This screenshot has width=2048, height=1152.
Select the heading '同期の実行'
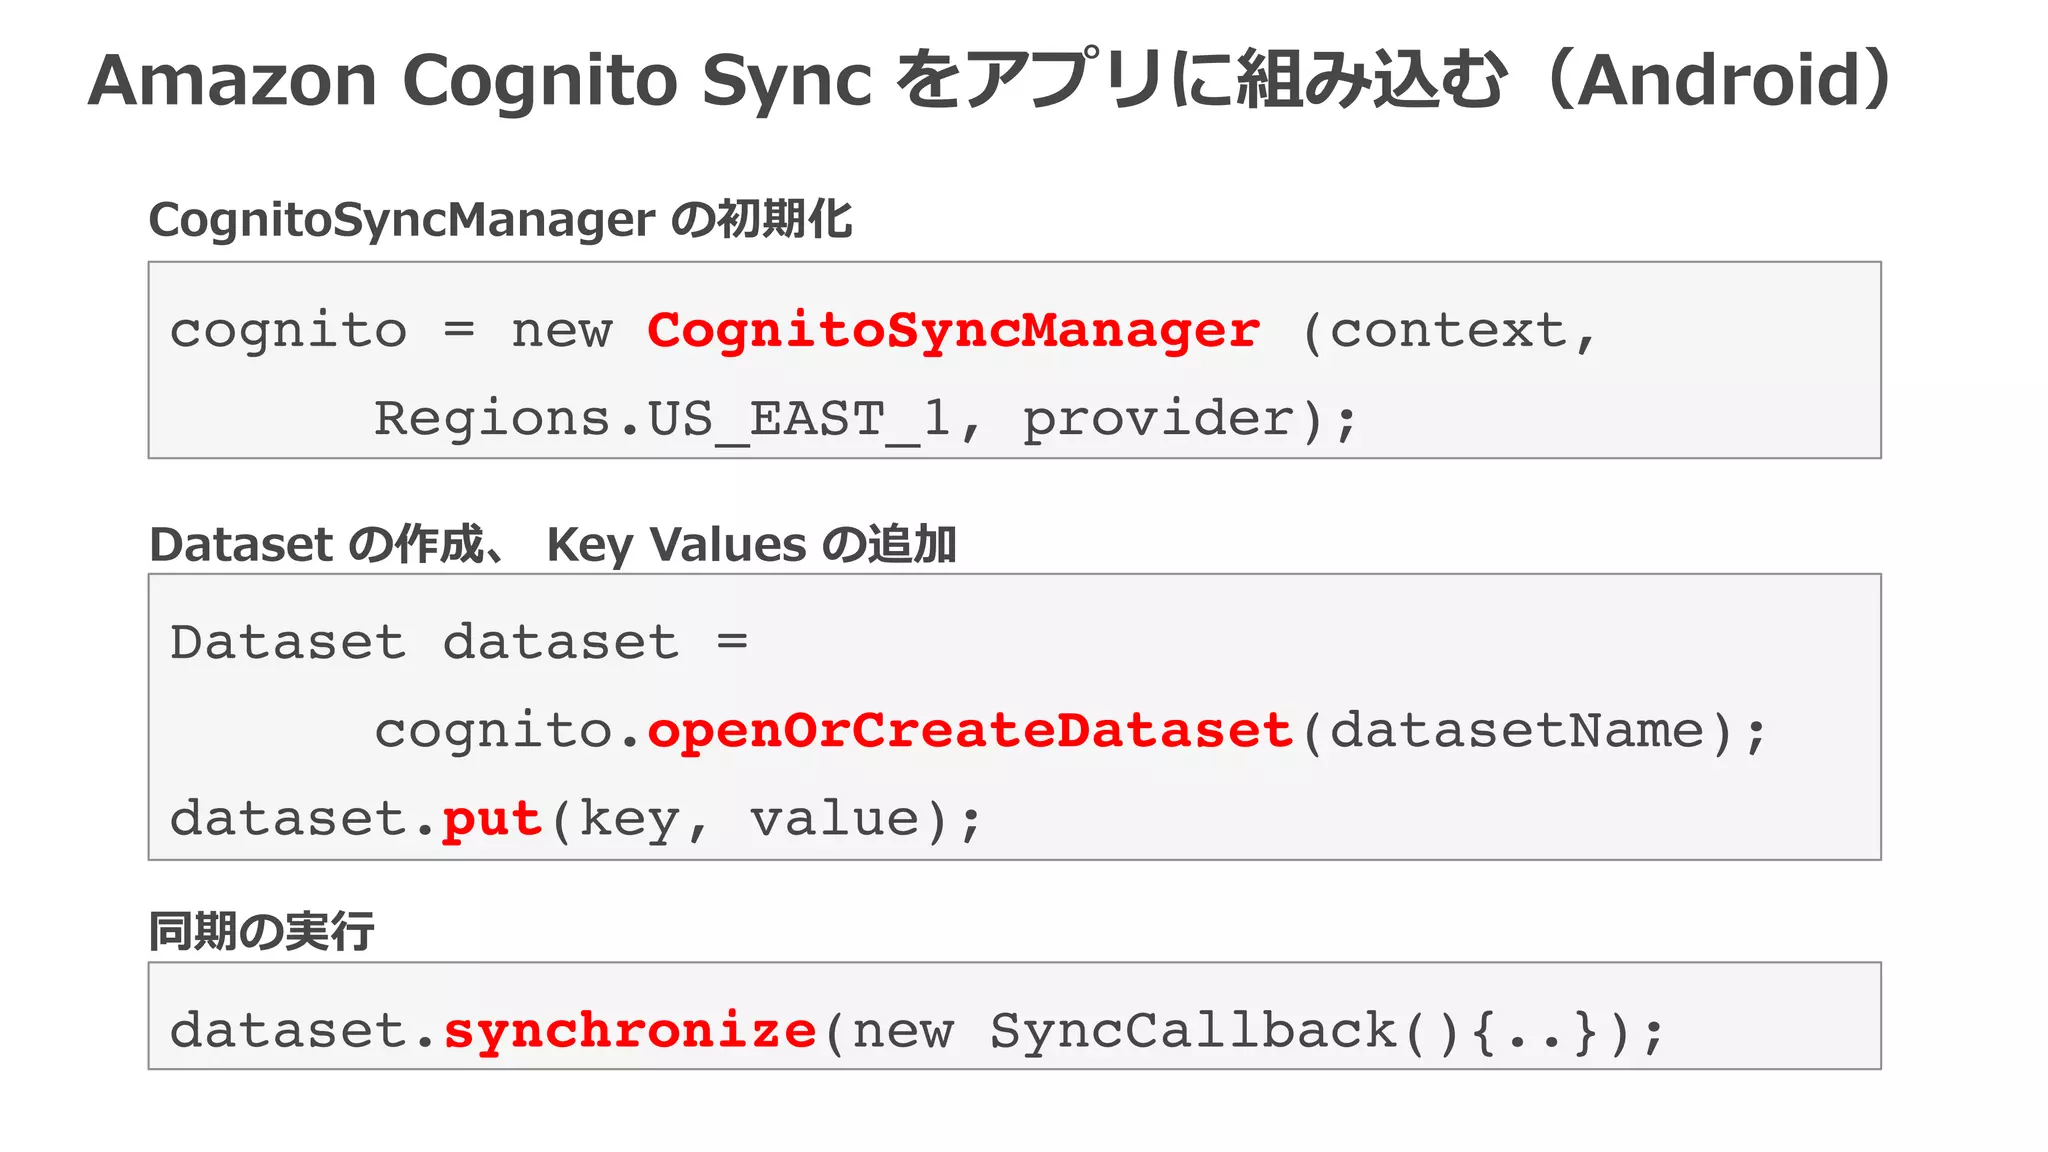coord(261,931)
